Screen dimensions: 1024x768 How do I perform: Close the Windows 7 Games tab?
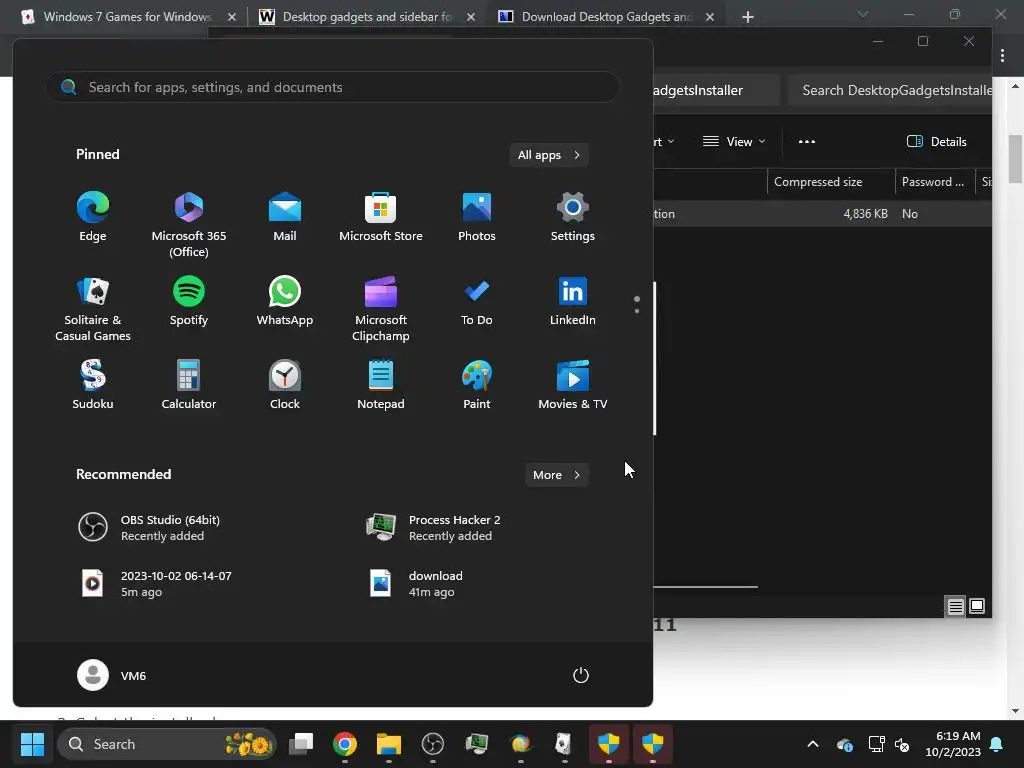click(x=232, y=17)
